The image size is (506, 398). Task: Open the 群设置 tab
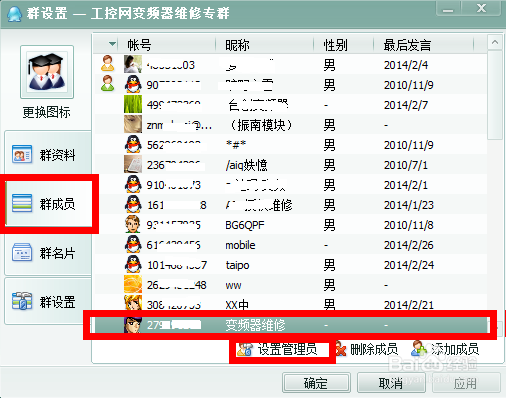[x=48, y=302]
